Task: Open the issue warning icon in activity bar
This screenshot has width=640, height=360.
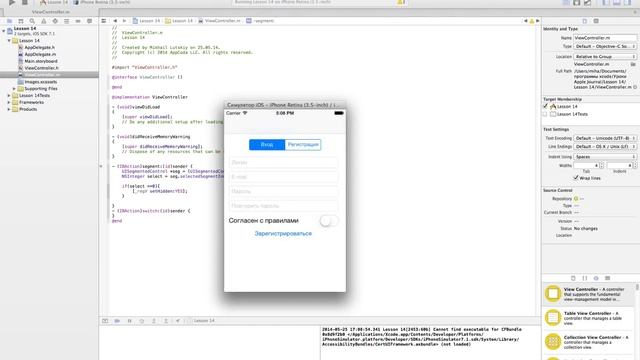Action: [401, 2]
